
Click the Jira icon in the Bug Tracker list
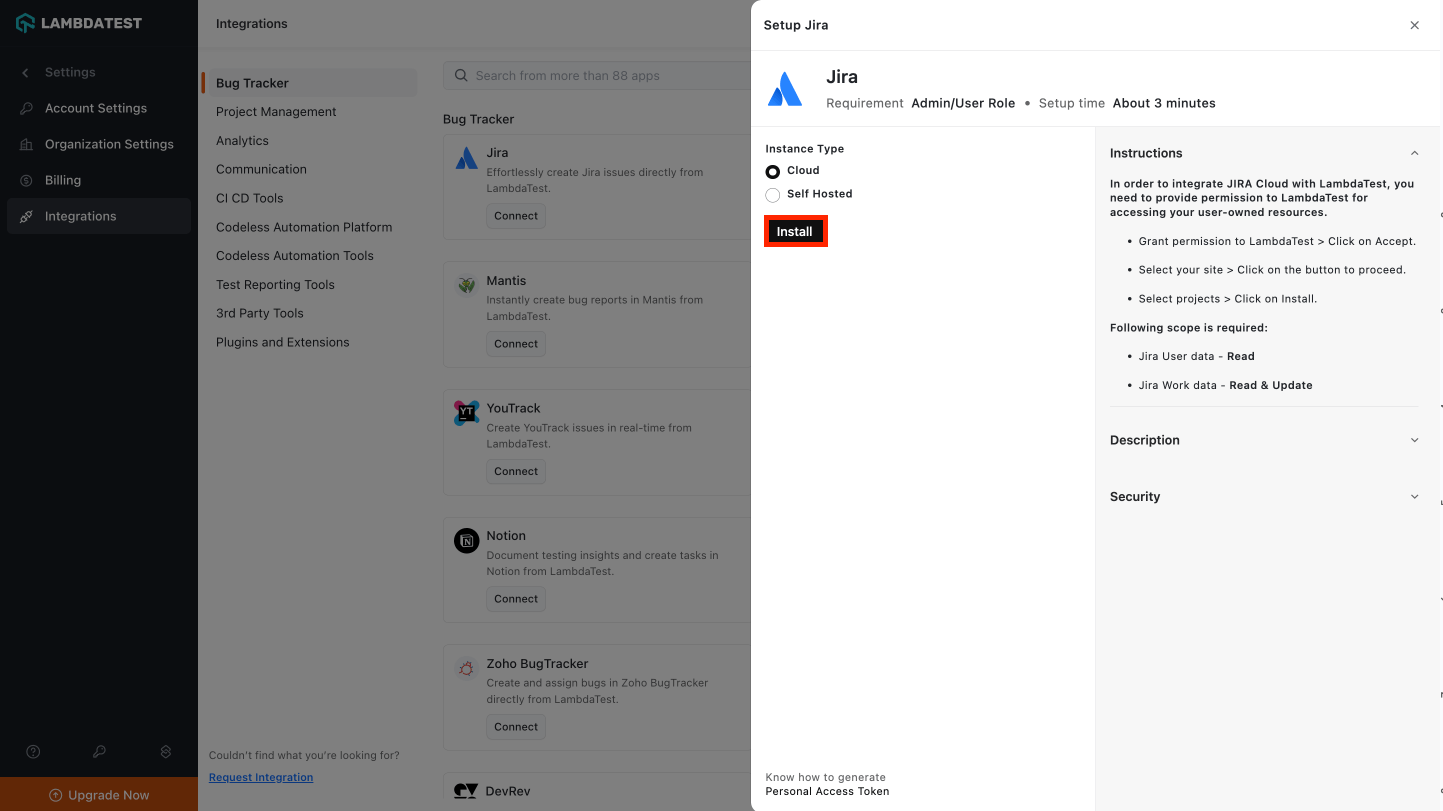pyautogui.click(x=466, y=157)
